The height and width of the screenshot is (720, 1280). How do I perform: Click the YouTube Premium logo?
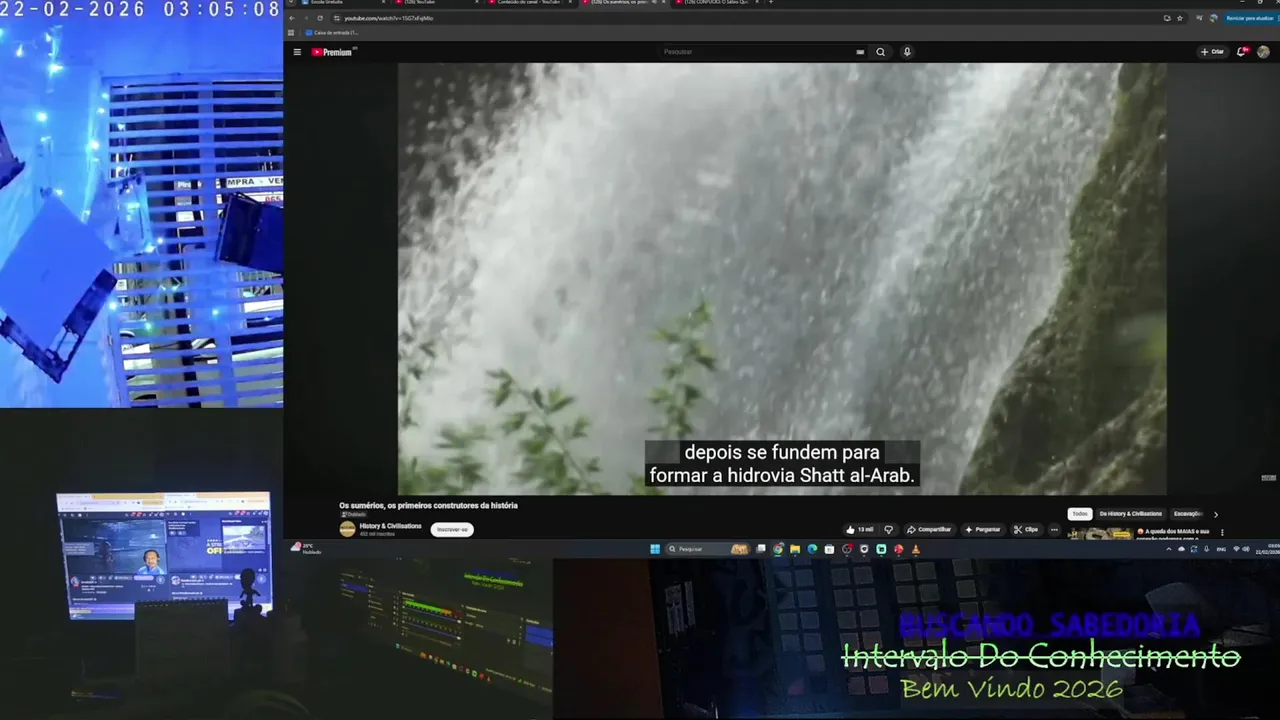coord(334,52)
